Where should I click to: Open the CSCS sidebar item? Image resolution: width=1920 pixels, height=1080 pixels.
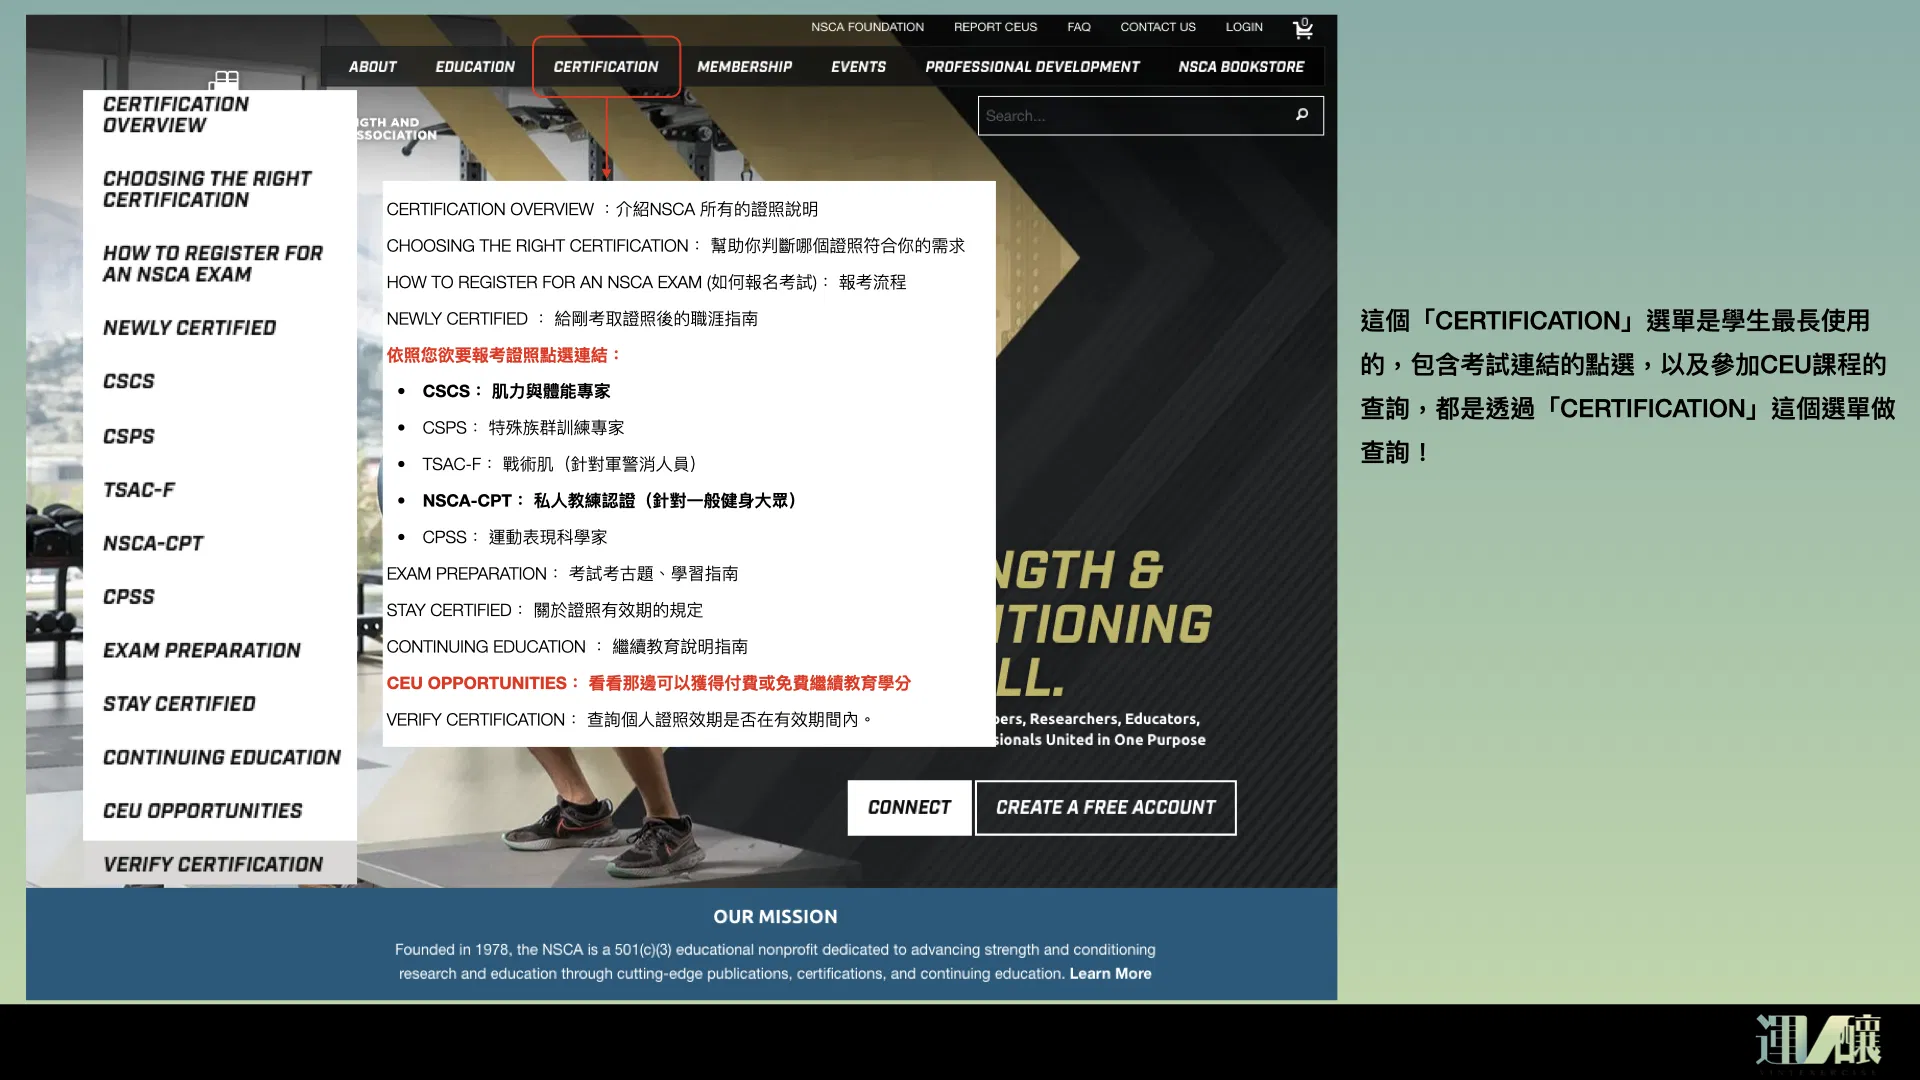pos(129,382)
